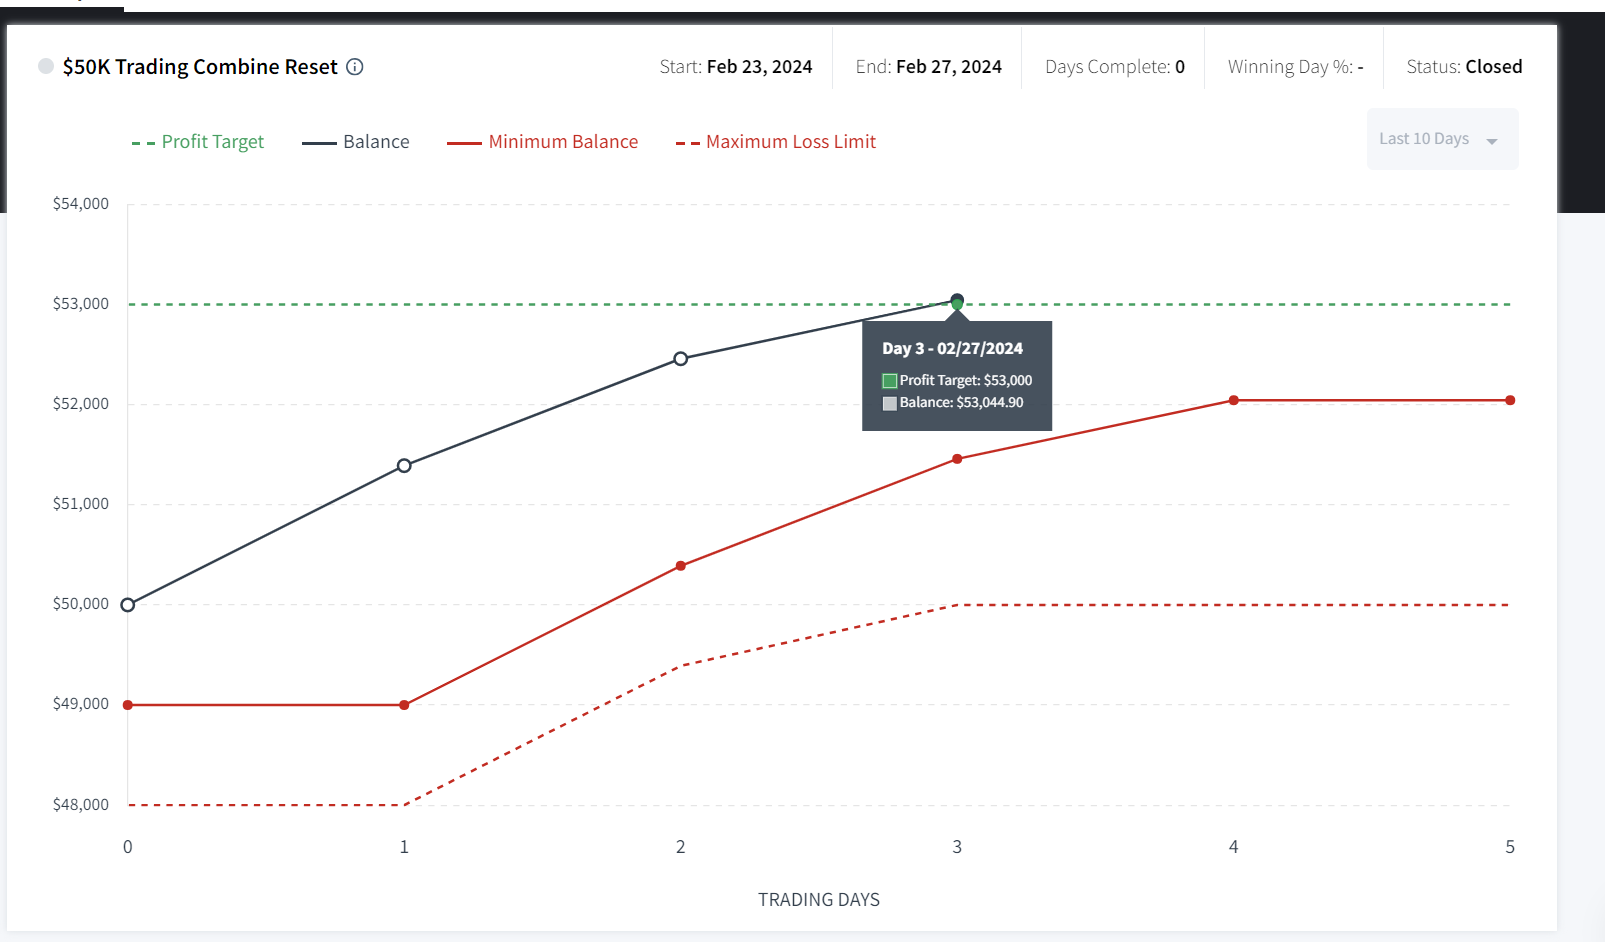Toggle the Minimum Balance legend series
The image size is (1605, 942).
[543, 142]
